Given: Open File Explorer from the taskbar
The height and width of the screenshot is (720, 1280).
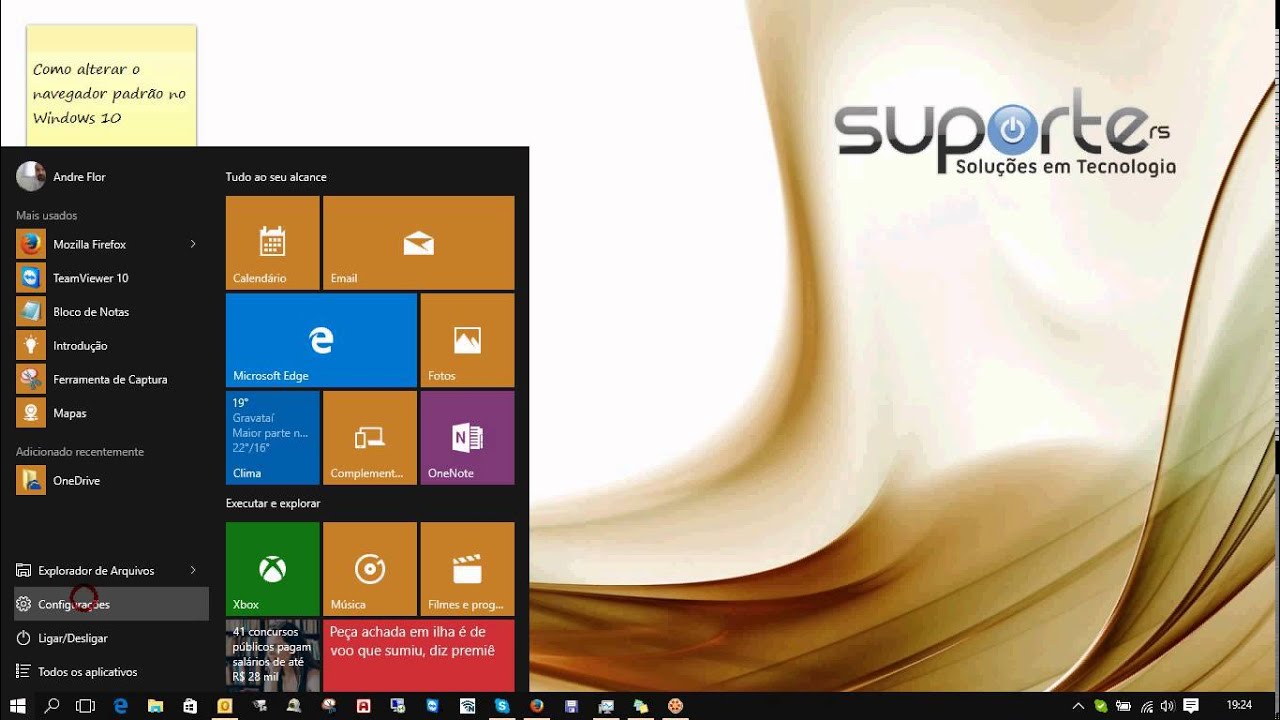Looking at the screenshot, I should (x=155, y=705).
